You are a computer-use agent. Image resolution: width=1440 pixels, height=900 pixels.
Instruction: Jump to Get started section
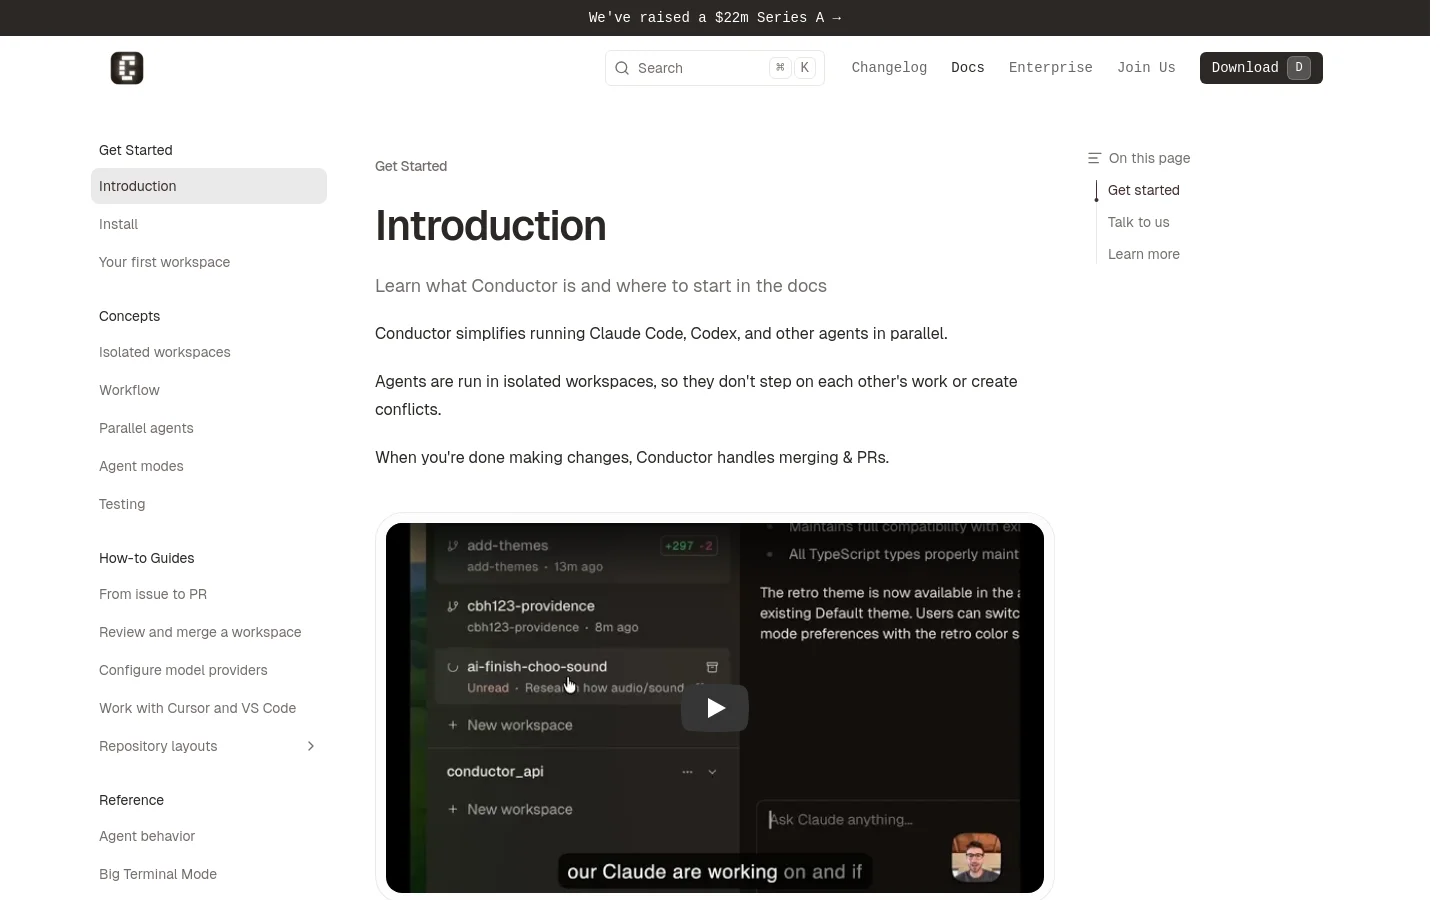1144,190
